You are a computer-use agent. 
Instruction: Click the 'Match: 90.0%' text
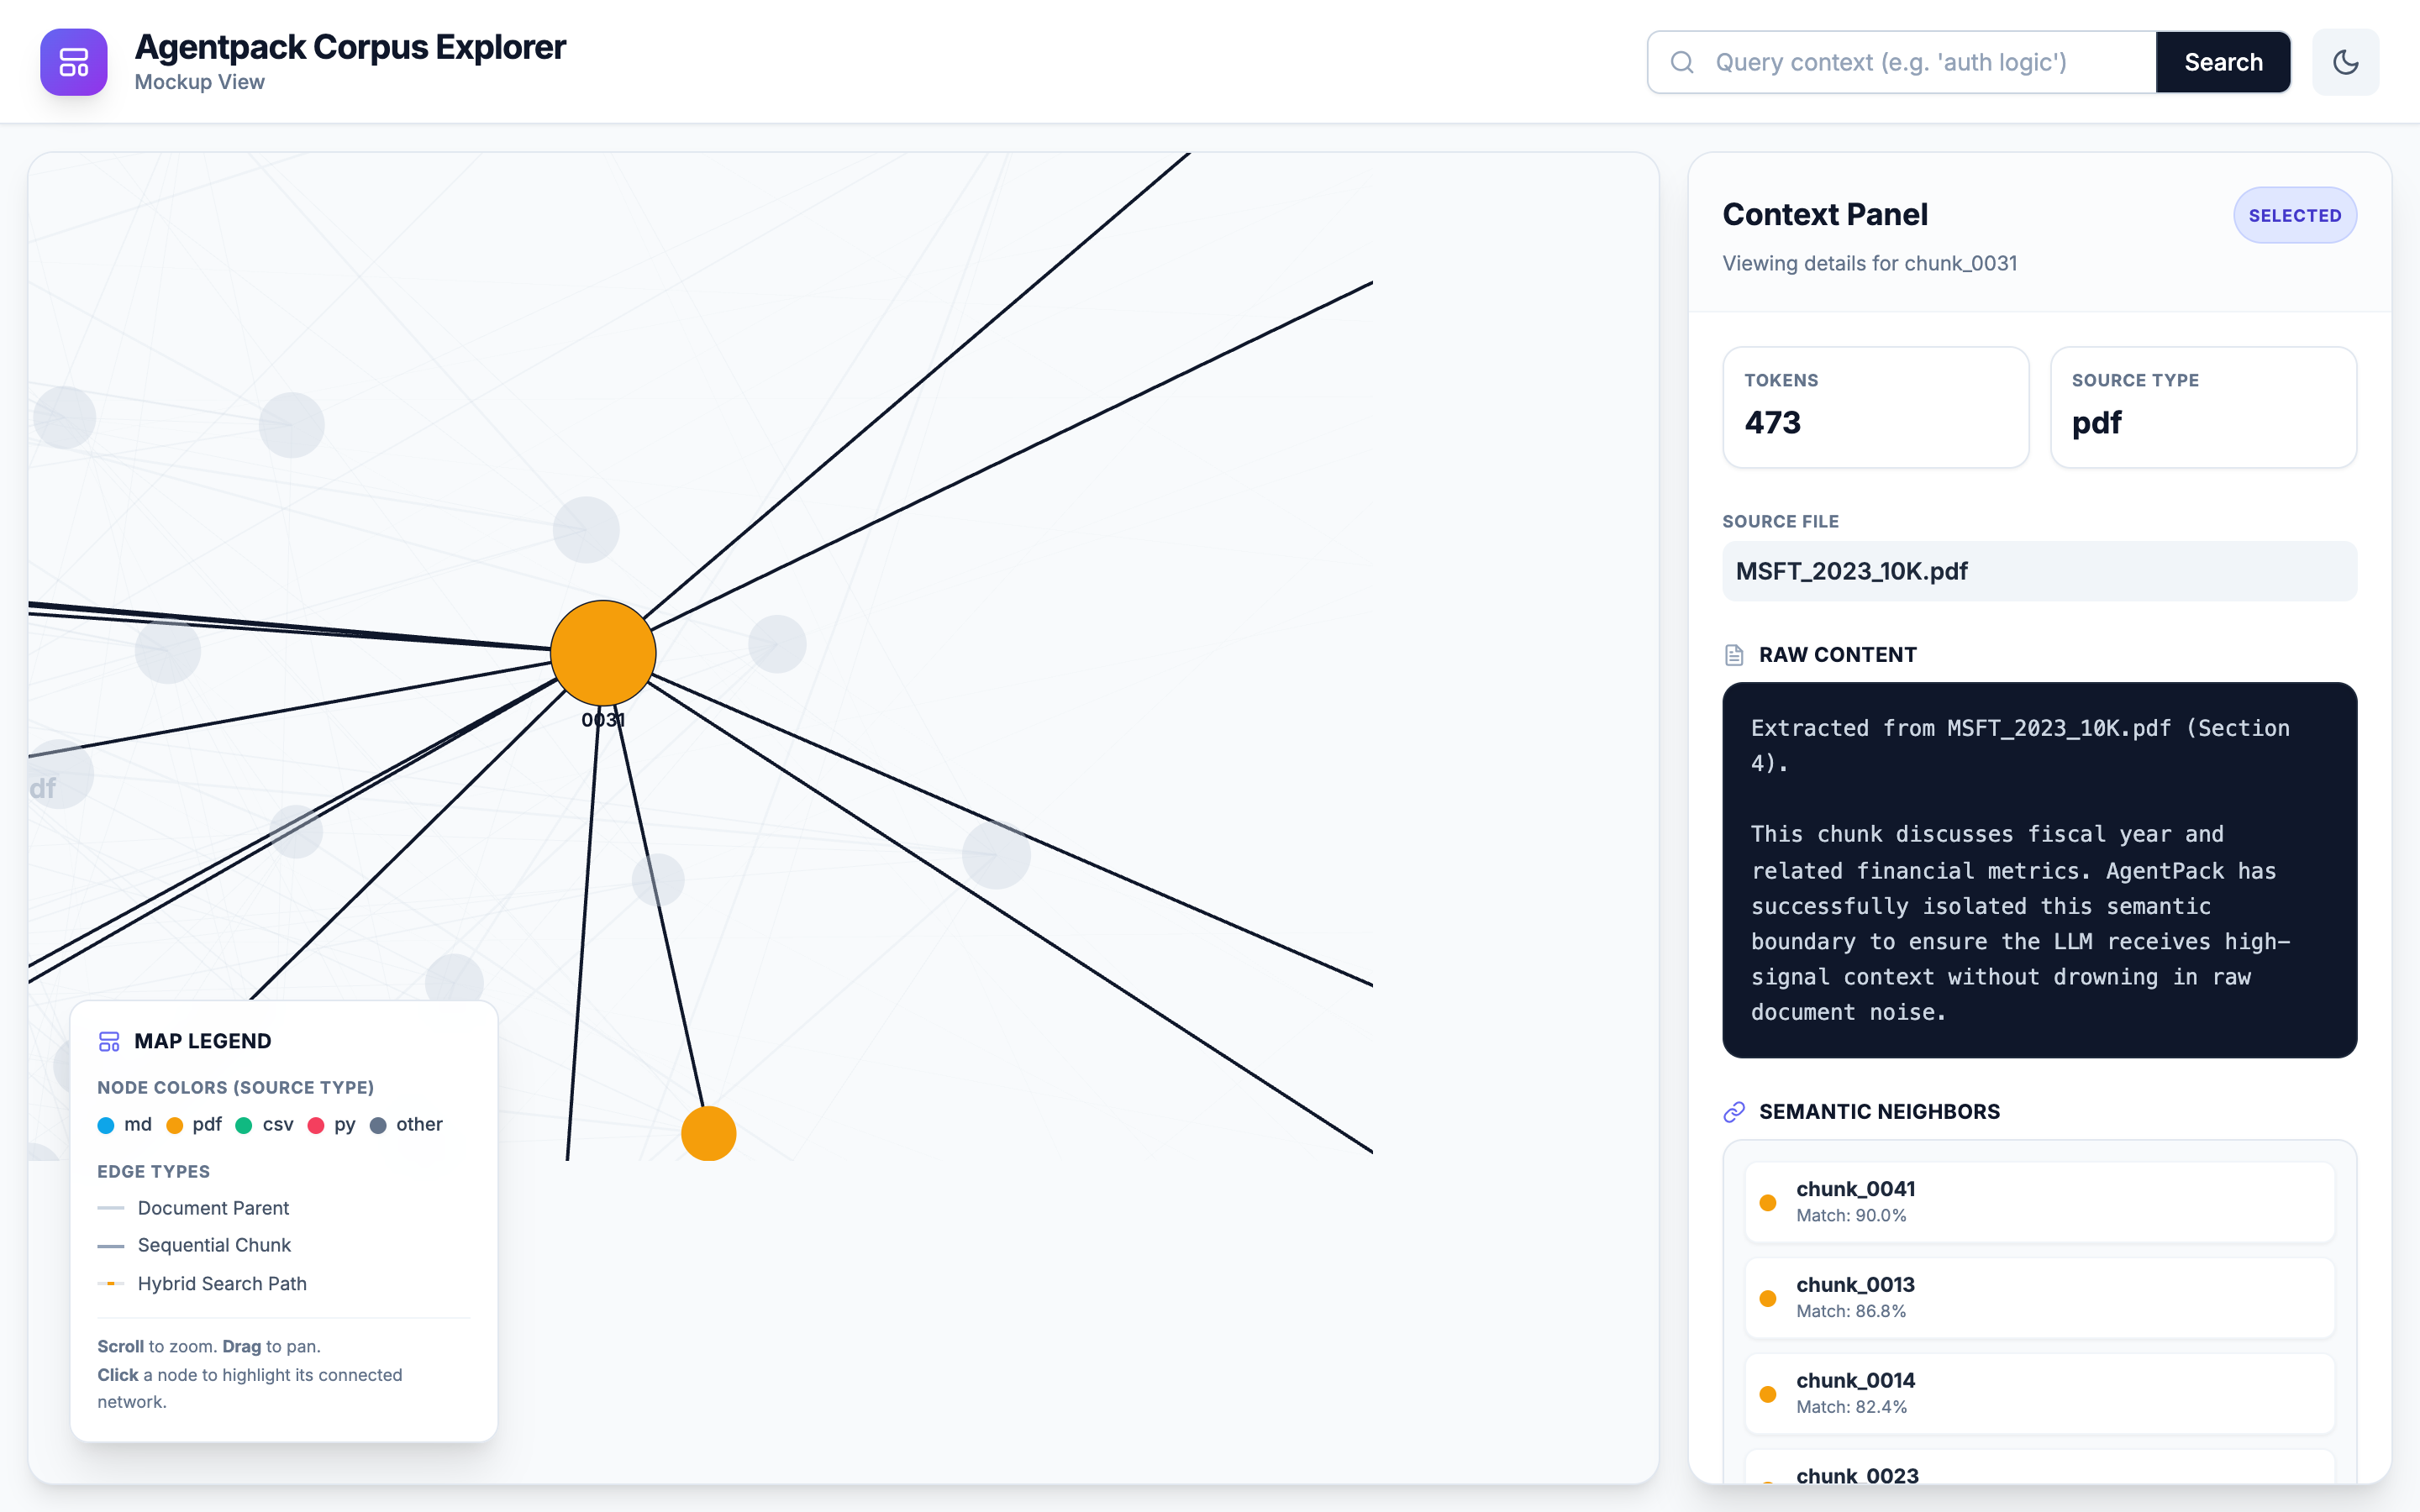(1851, 1216)
